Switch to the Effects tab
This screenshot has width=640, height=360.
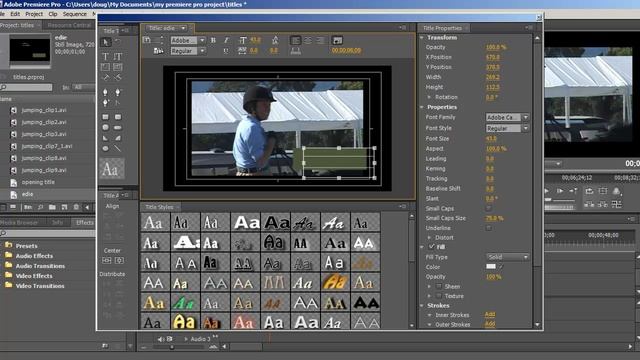click(x=85, y=222)
